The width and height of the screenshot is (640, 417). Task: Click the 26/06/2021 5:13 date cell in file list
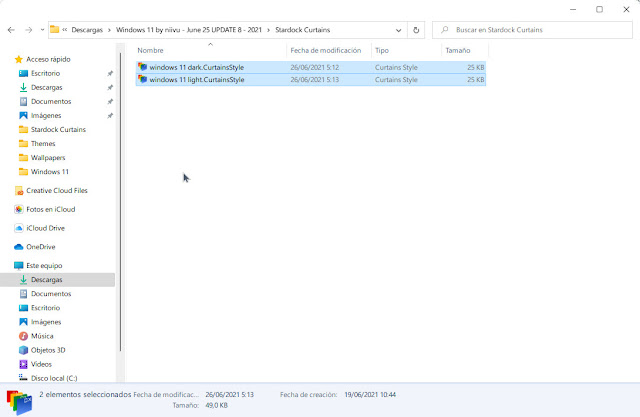[315, 80]
